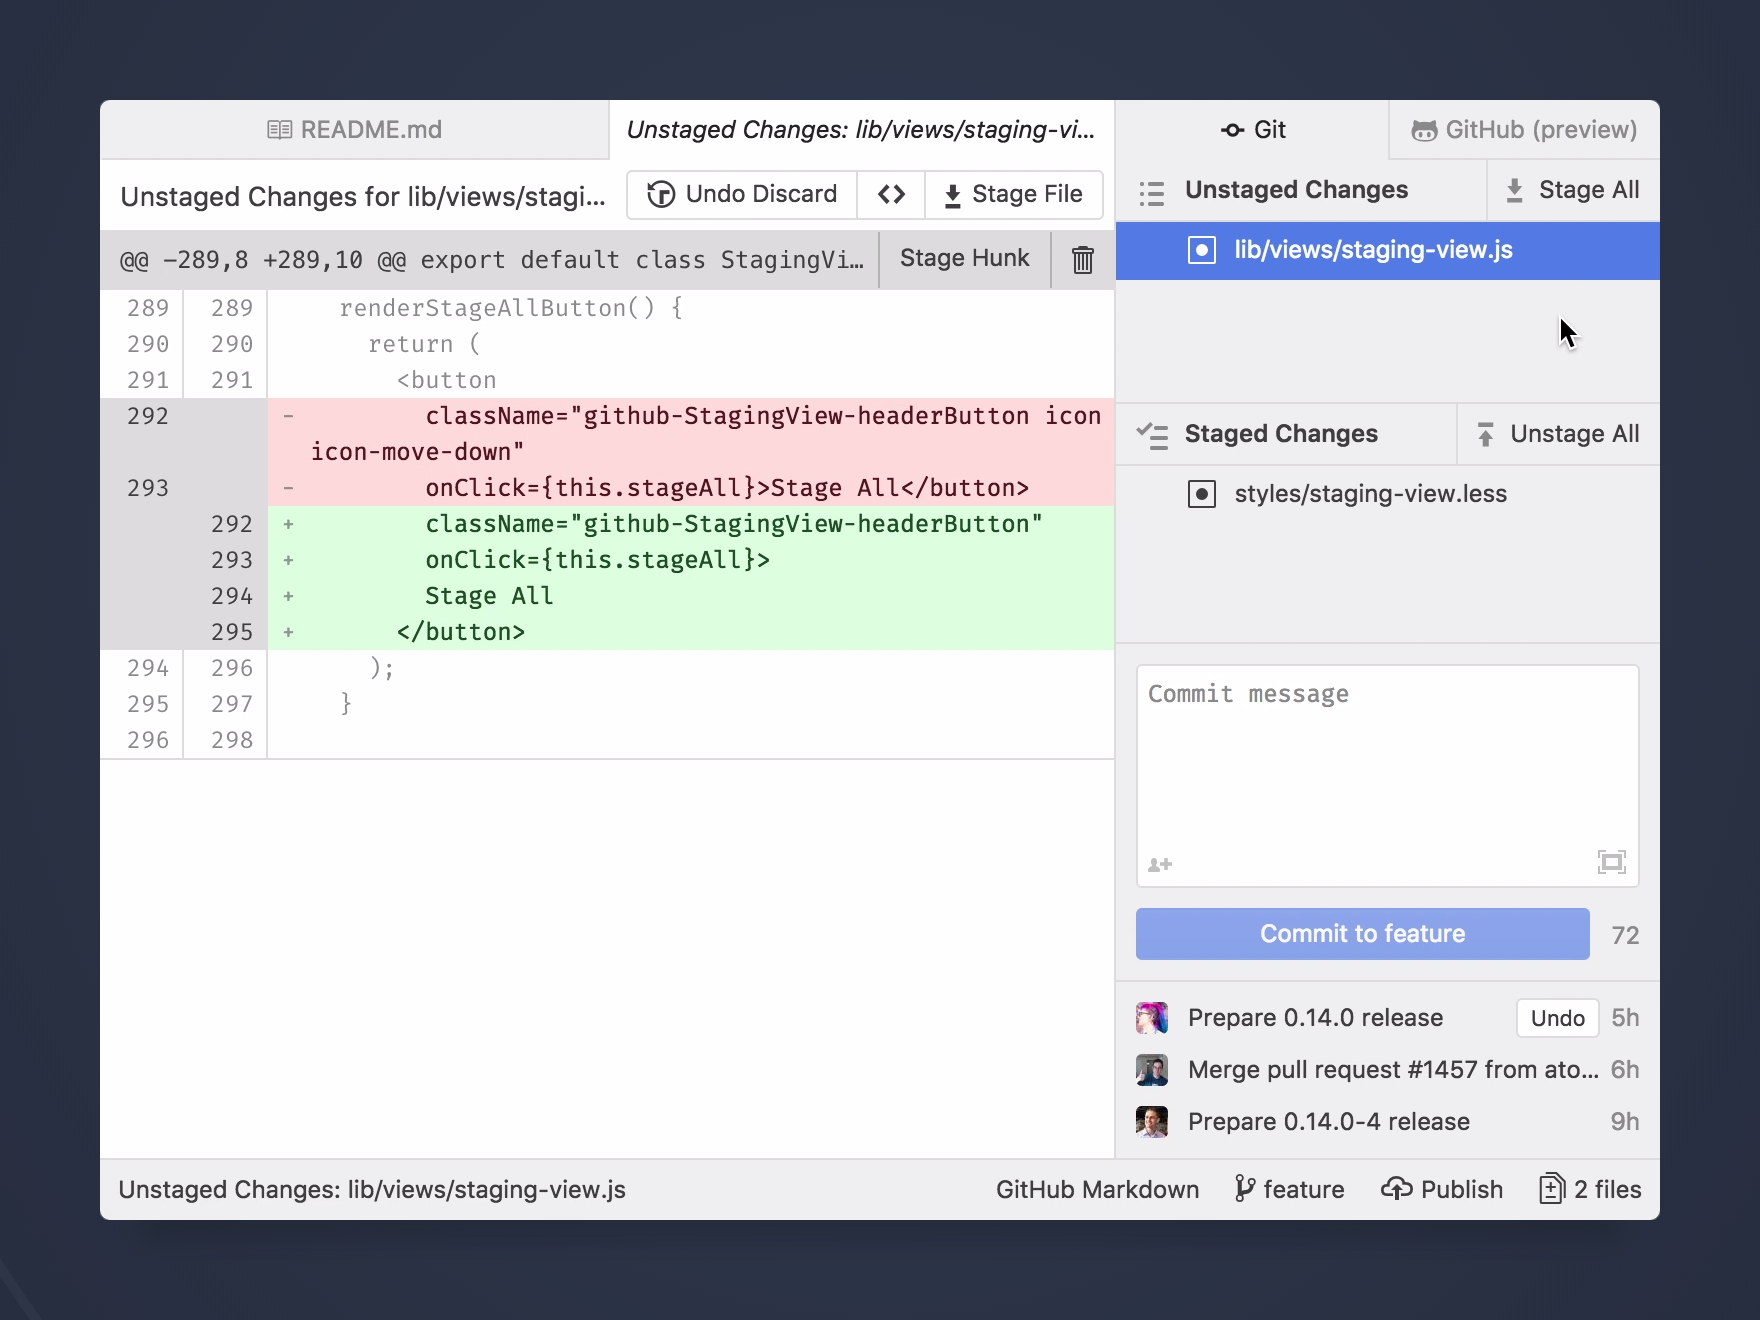Click the Stage All down-arrow icon
The height and width of the screenshot is (1320, 1760).
point(1515,190)
